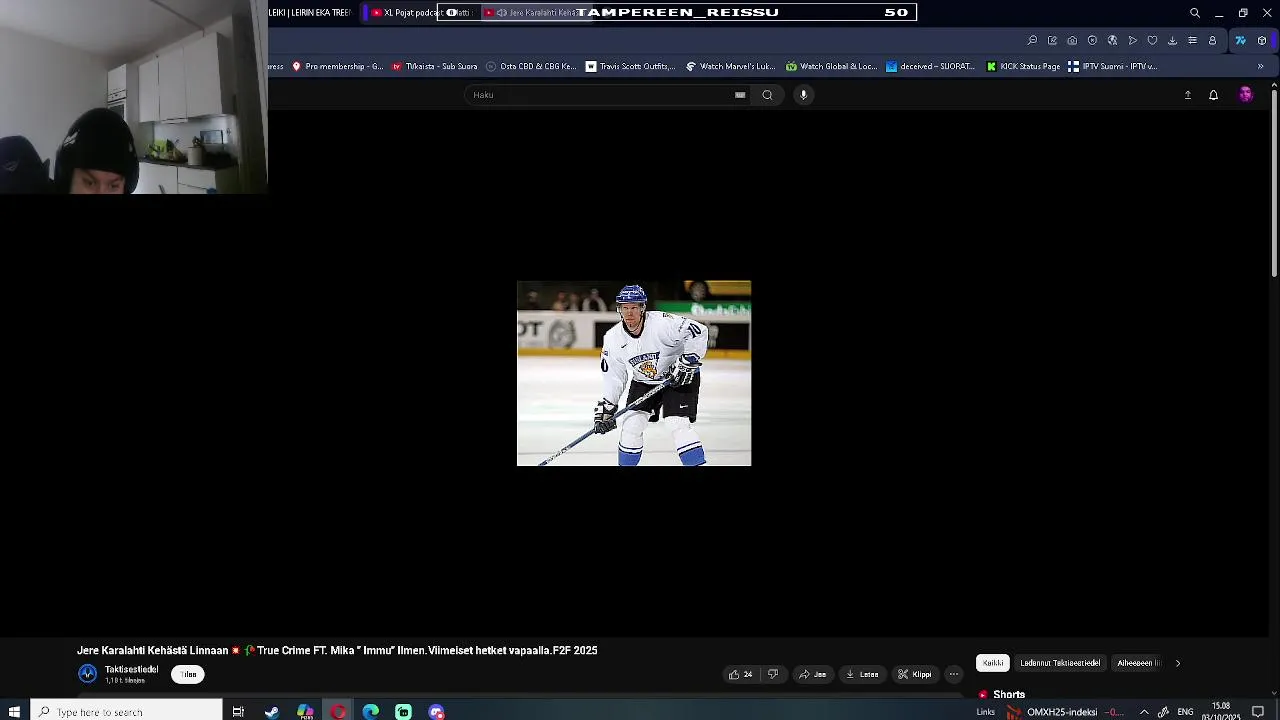Open the YouTube account avatar

1245,95
